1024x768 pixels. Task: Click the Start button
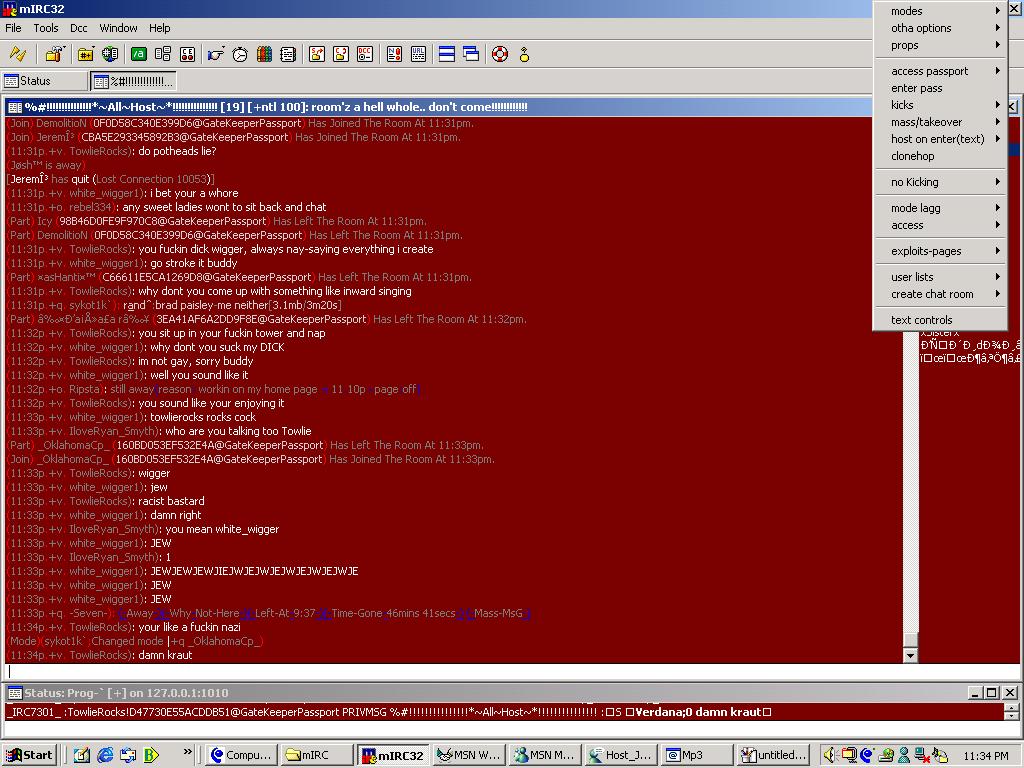coord(29,755)
